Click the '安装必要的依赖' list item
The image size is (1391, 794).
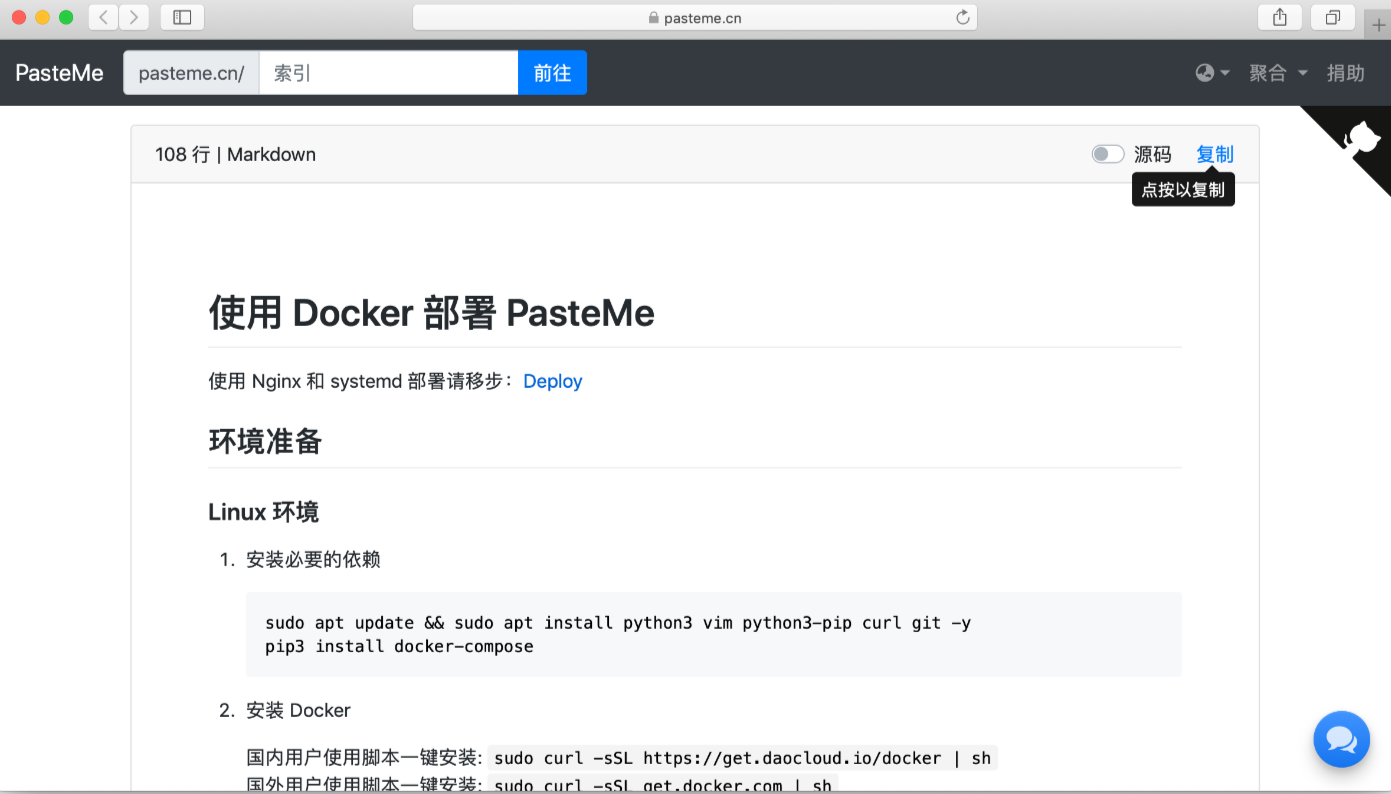click(313, 559)
